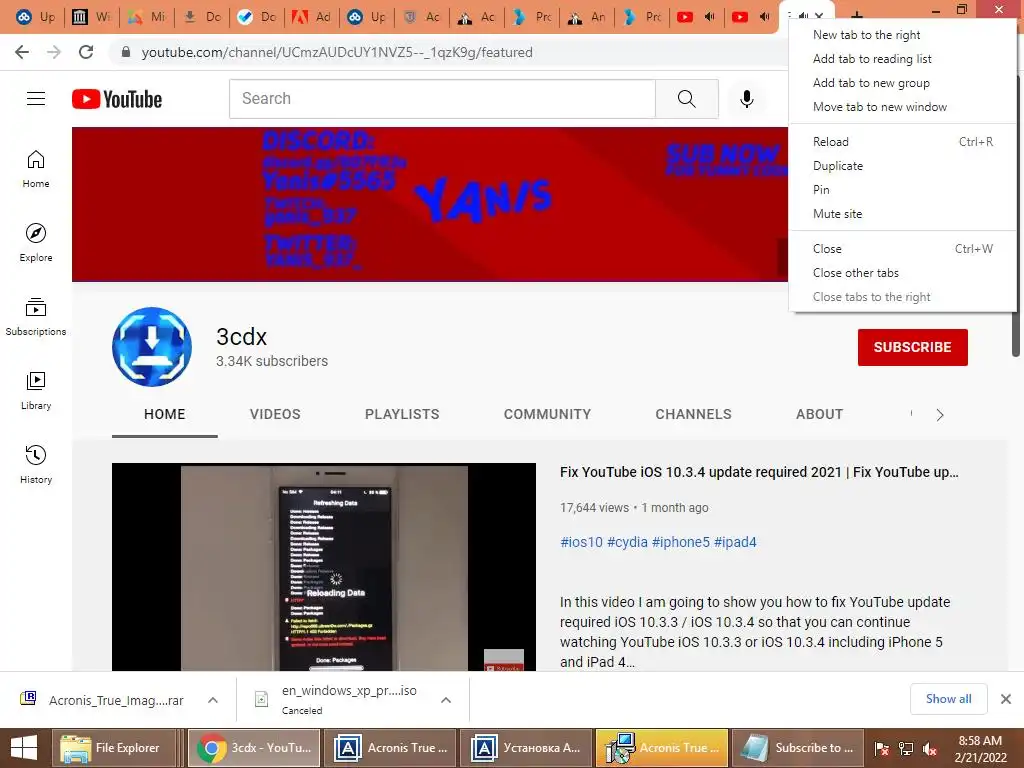
Task: Click the network tray icon
Action: [x=906, y=749]
